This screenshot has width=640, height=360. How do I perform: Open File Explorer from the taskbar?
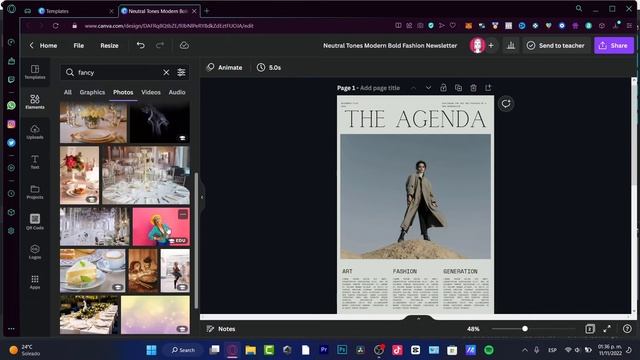tap(251, 350)
